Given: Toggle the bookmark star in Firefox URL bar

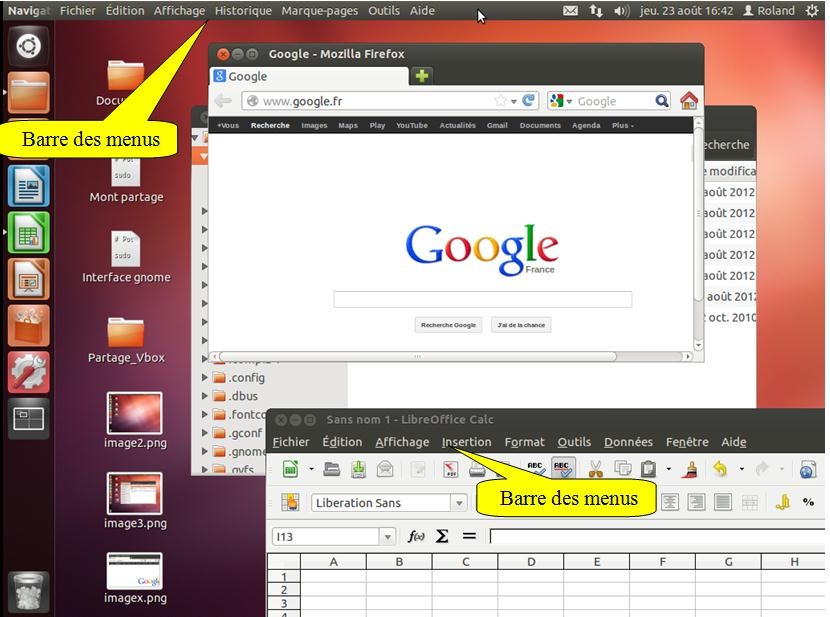Looking at the screenshot, I should point(500,101).
